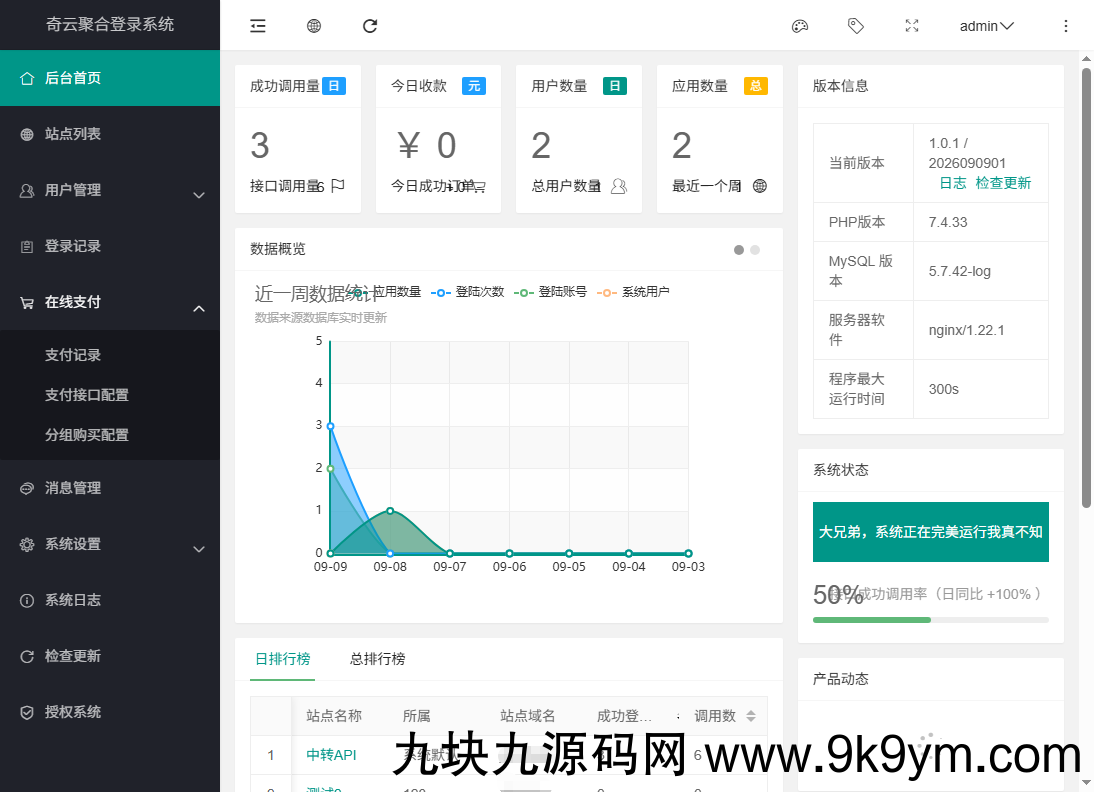Open 检查更新 in the sidebar
The image size is (1094, 792).
[110, 656]
